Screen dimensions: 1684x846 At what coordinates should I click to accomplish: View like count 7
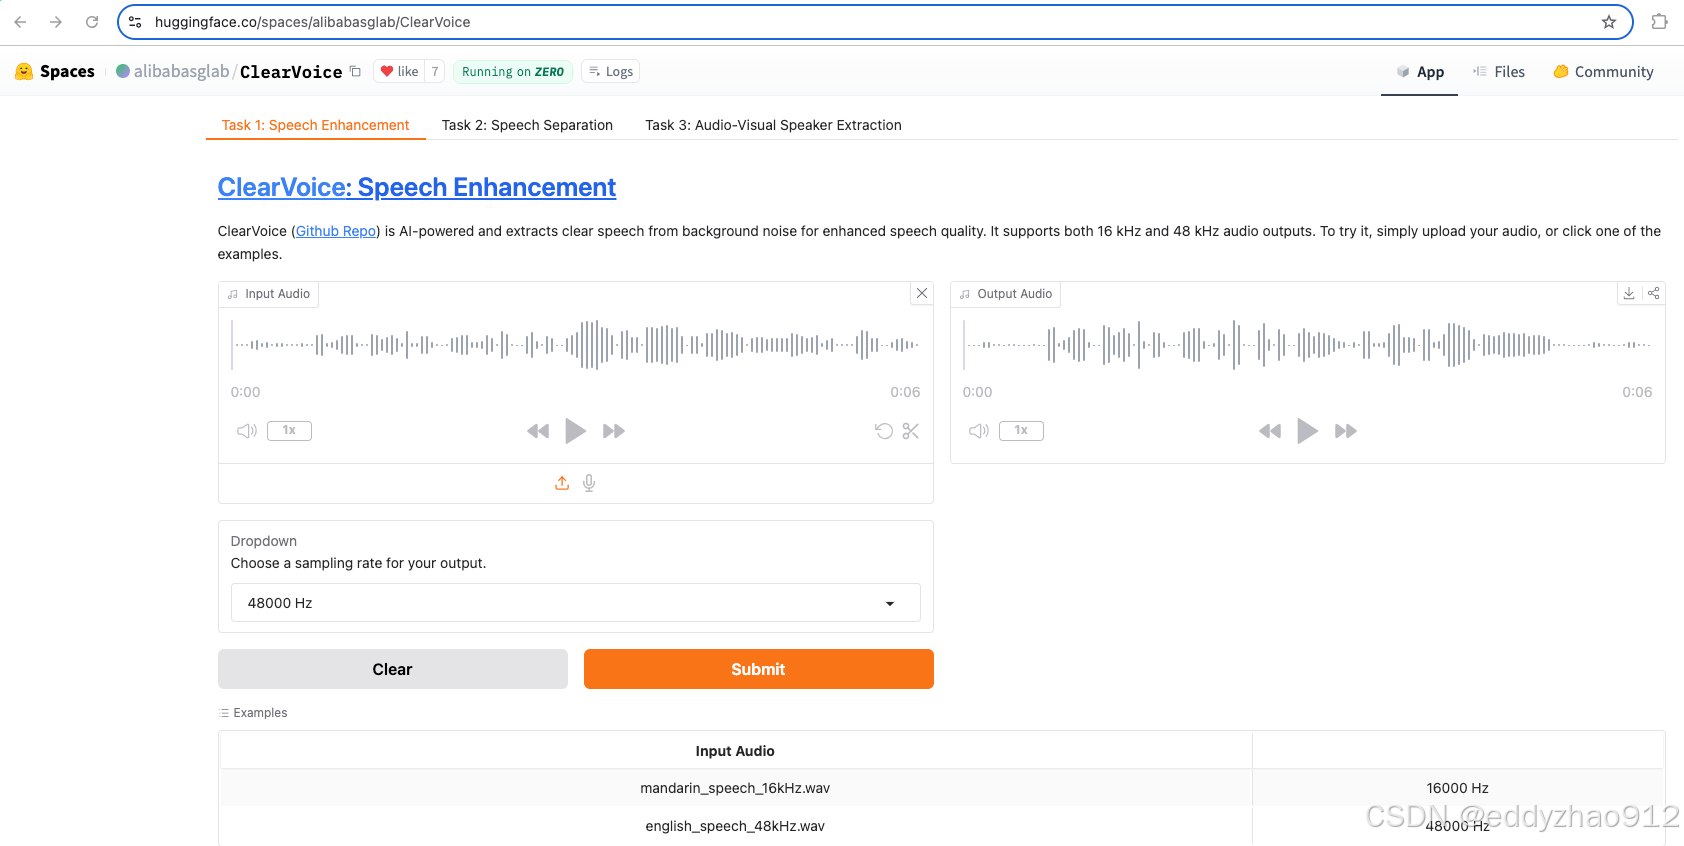pos(435,71)
